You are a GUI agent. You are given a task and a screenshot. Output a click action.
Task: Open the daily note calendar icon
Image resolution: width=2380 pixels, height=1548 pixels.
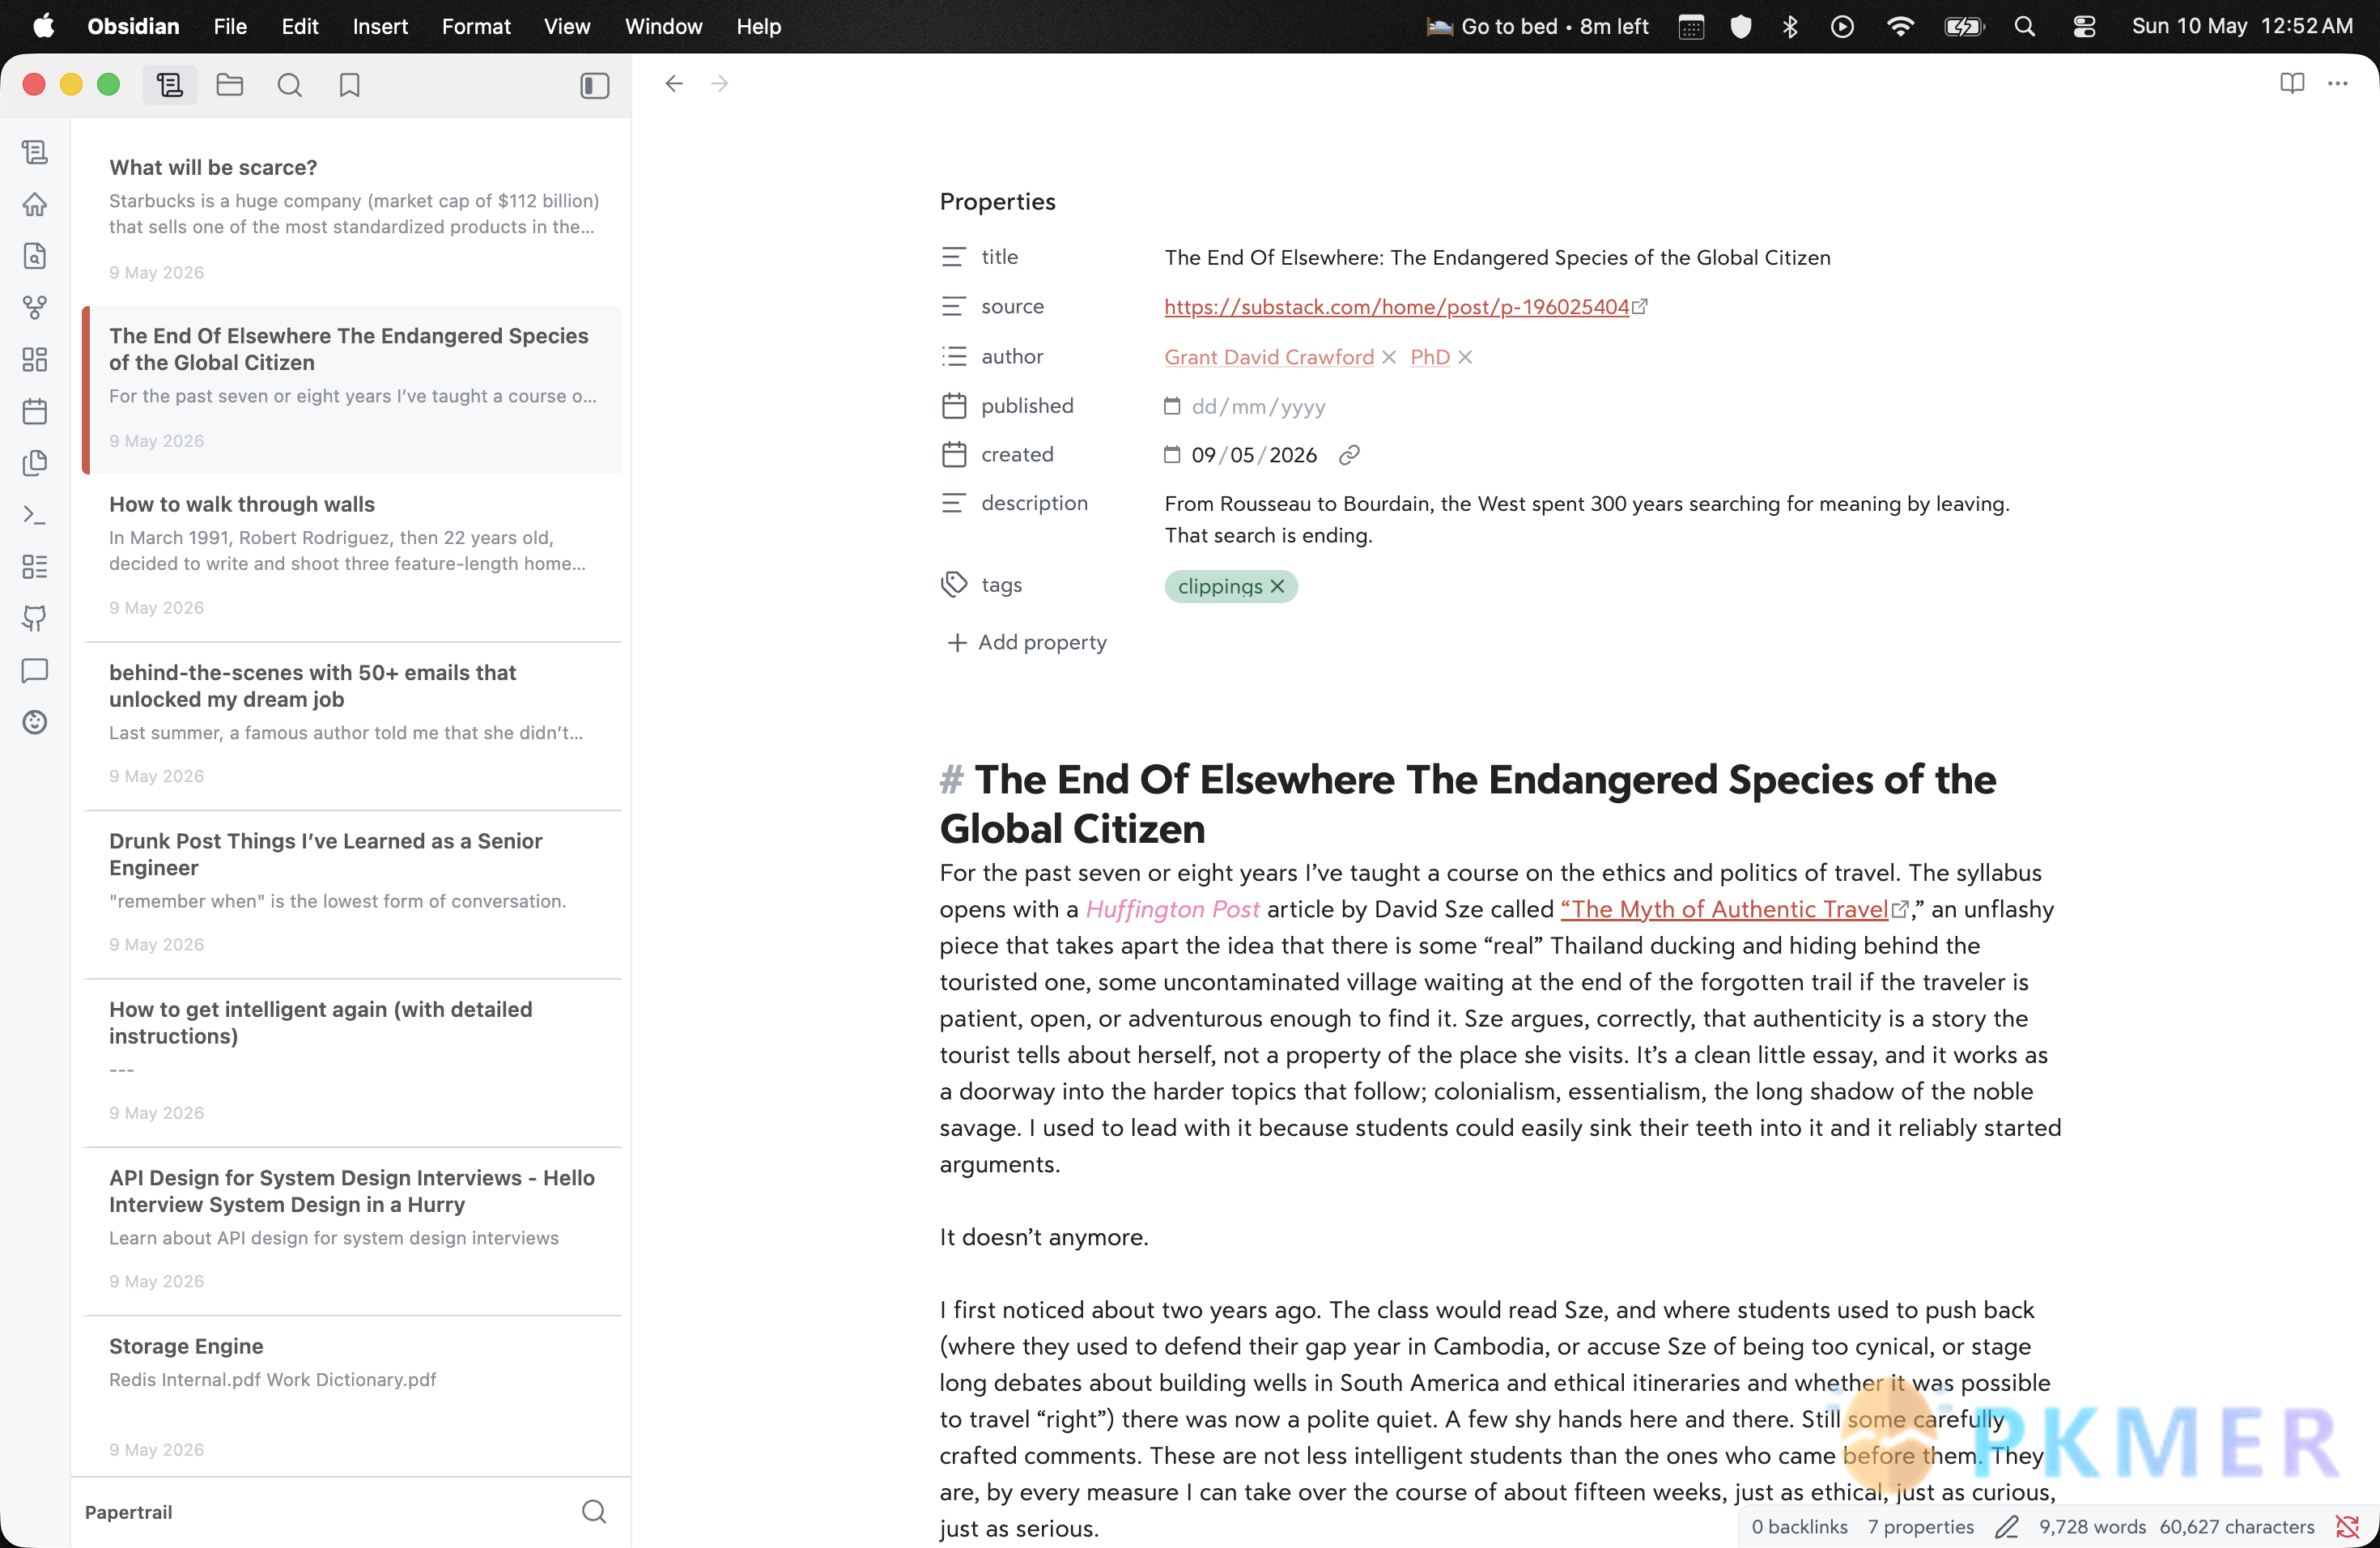pos(35,411)
